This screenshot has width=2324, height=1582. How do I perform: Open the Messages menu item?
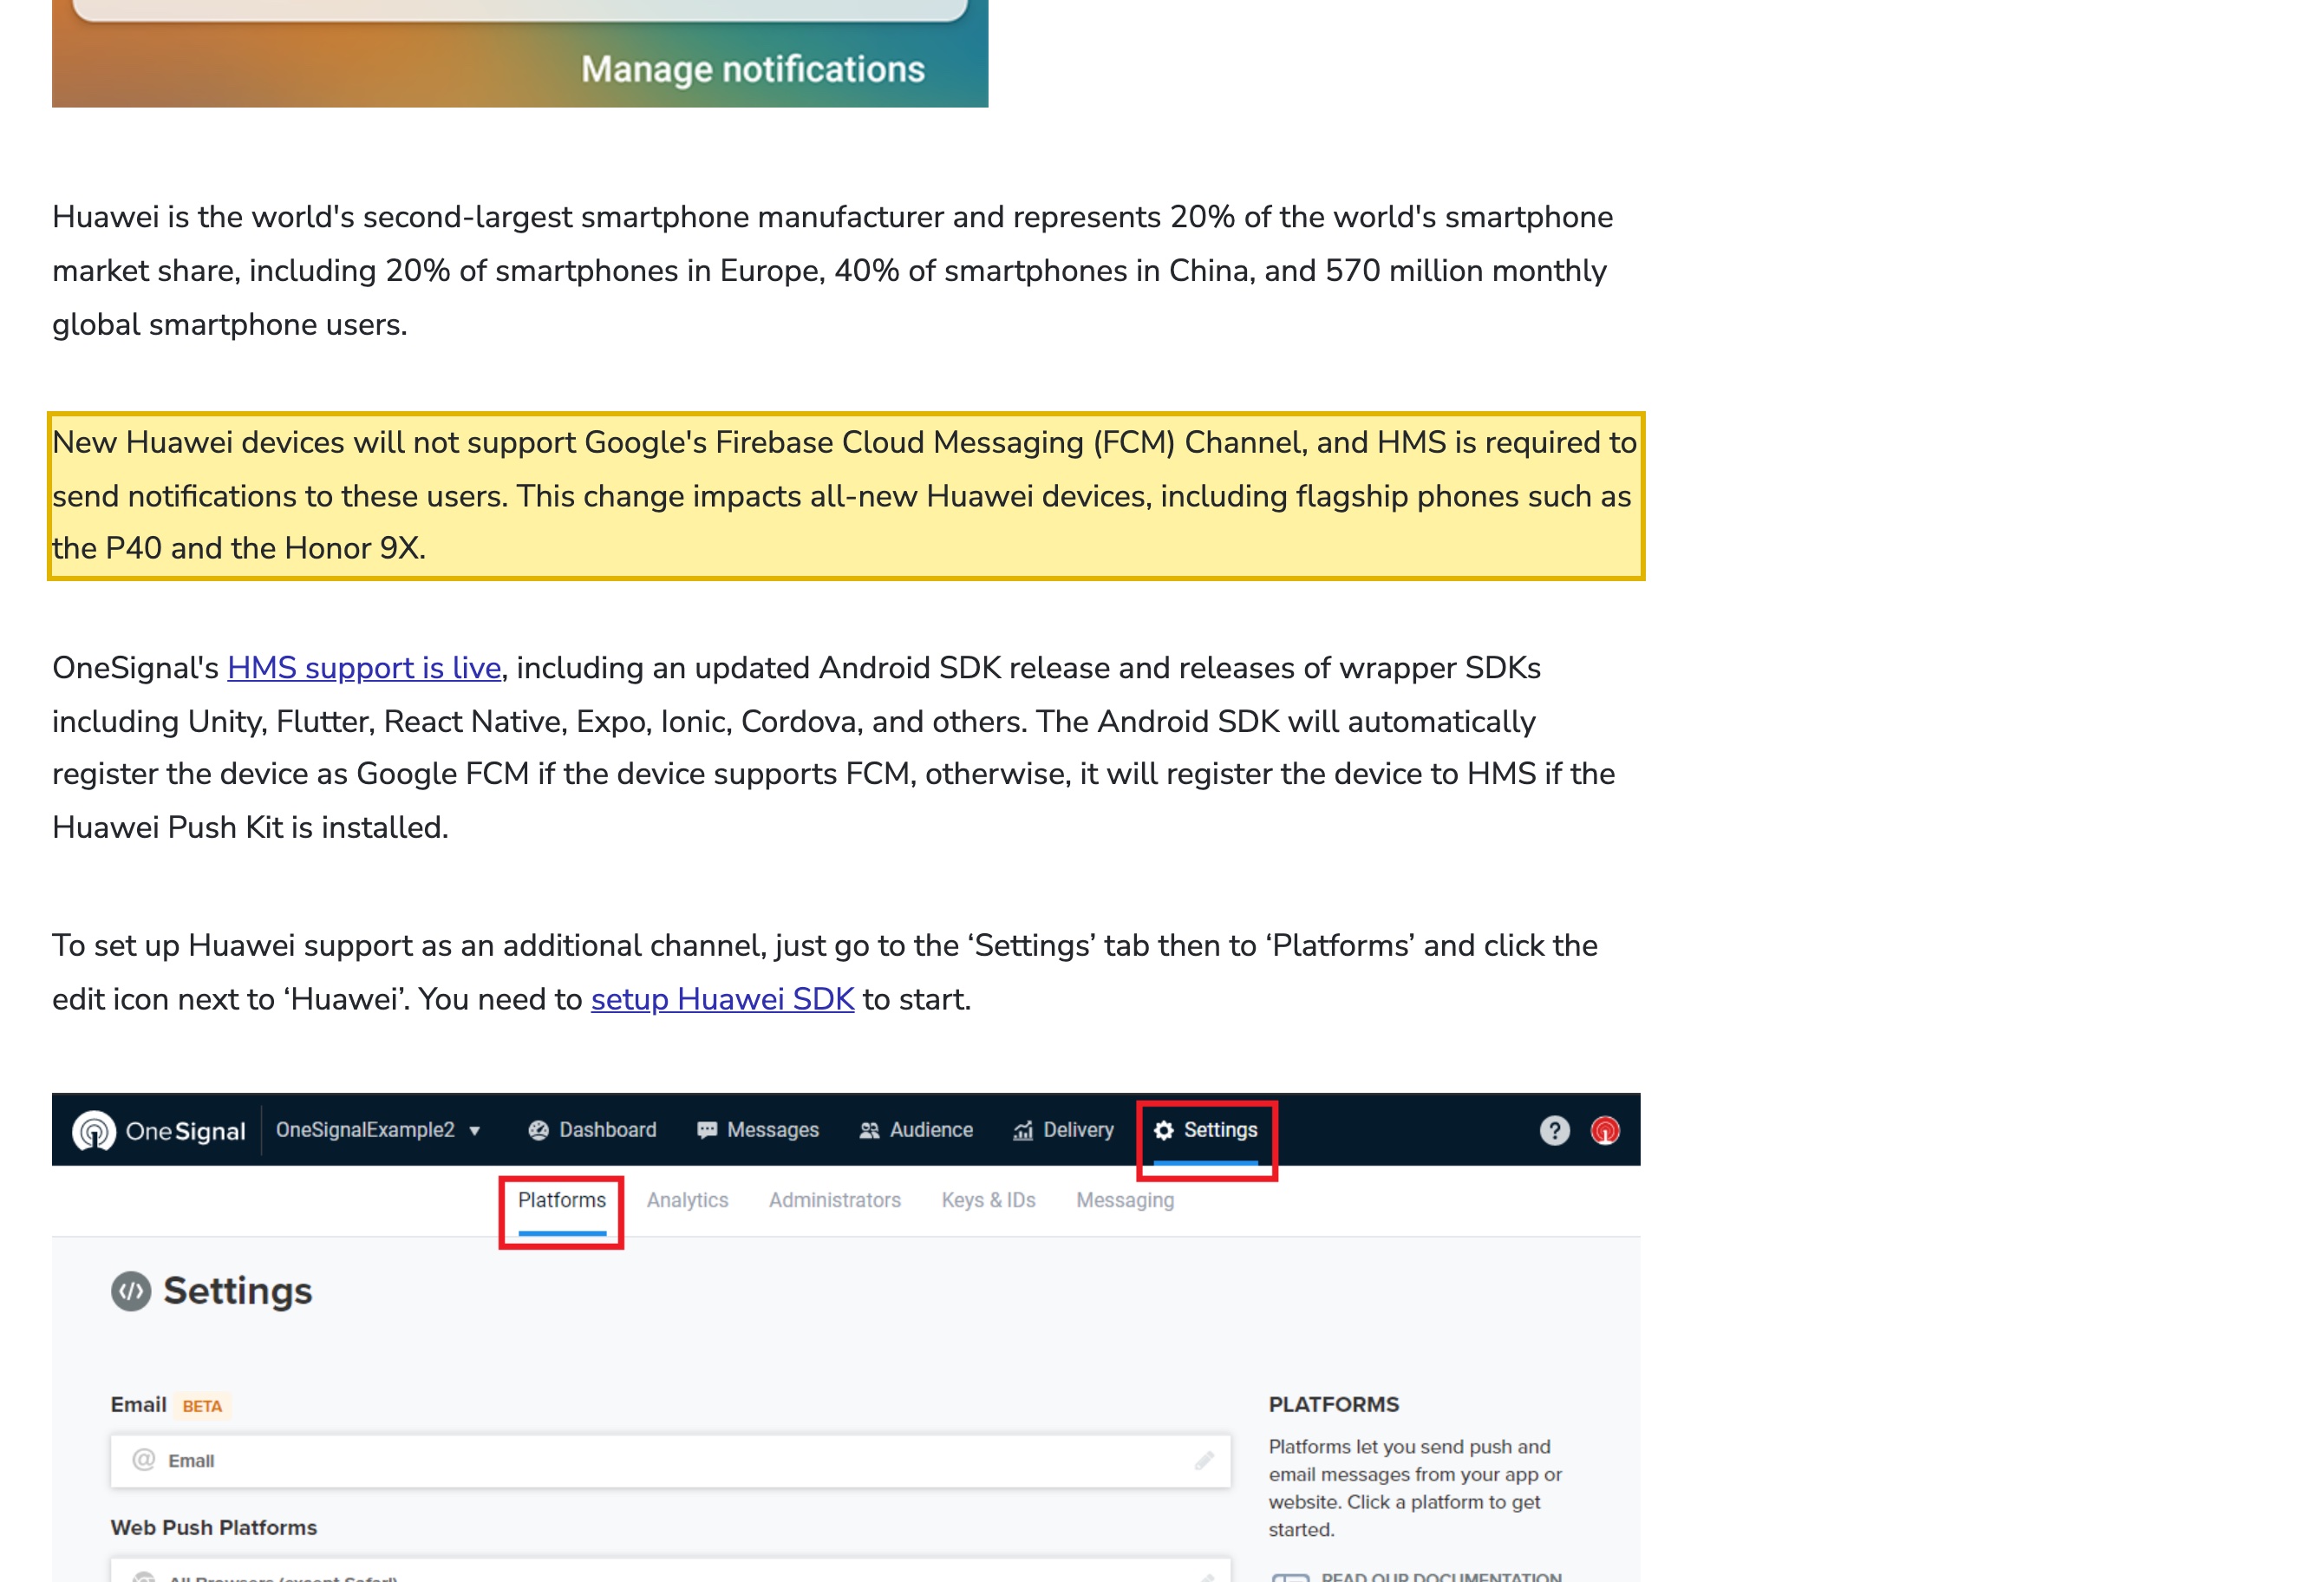[x=758, y=1130]
